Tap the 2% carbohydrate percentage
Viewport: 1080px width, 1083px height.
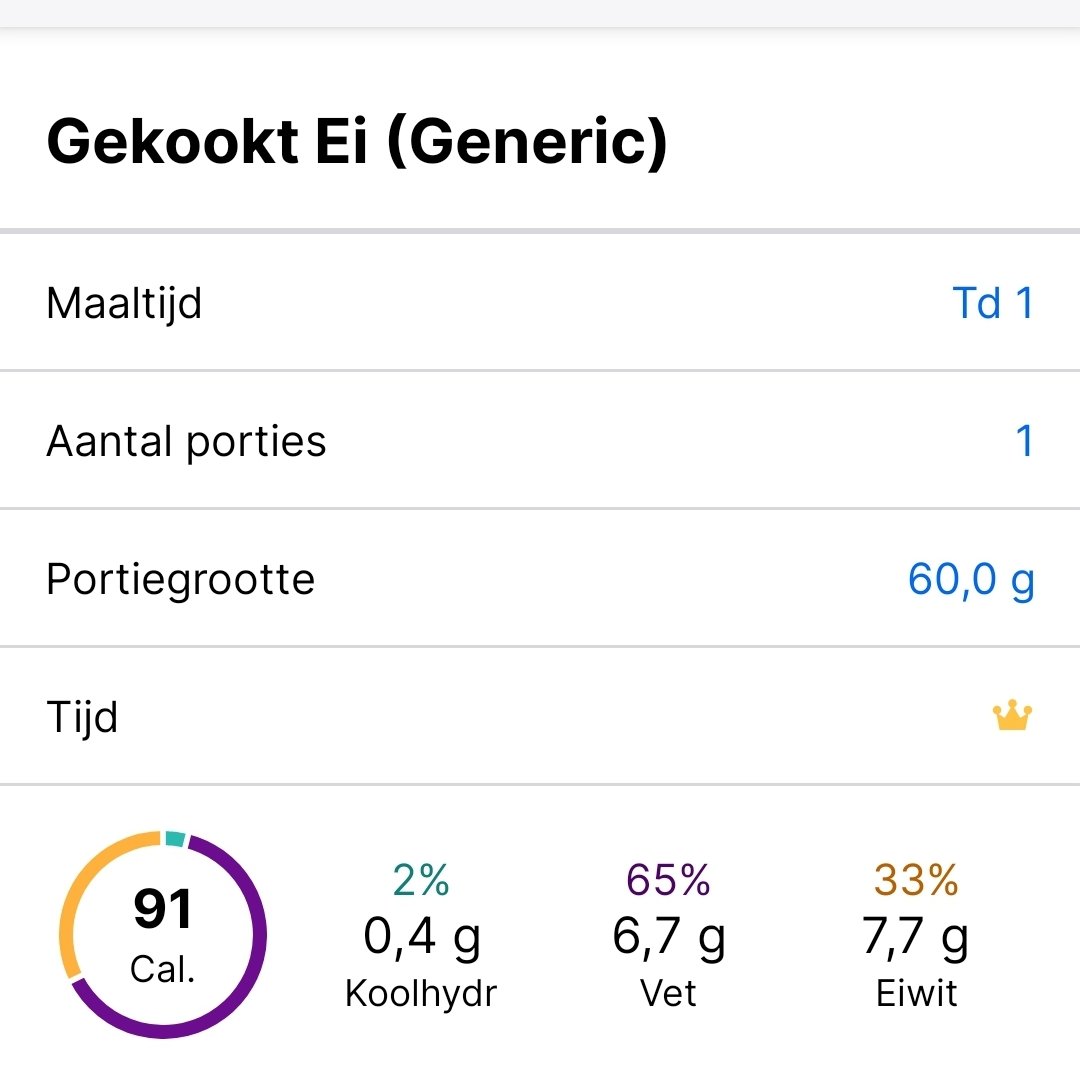tap(420, 880)
